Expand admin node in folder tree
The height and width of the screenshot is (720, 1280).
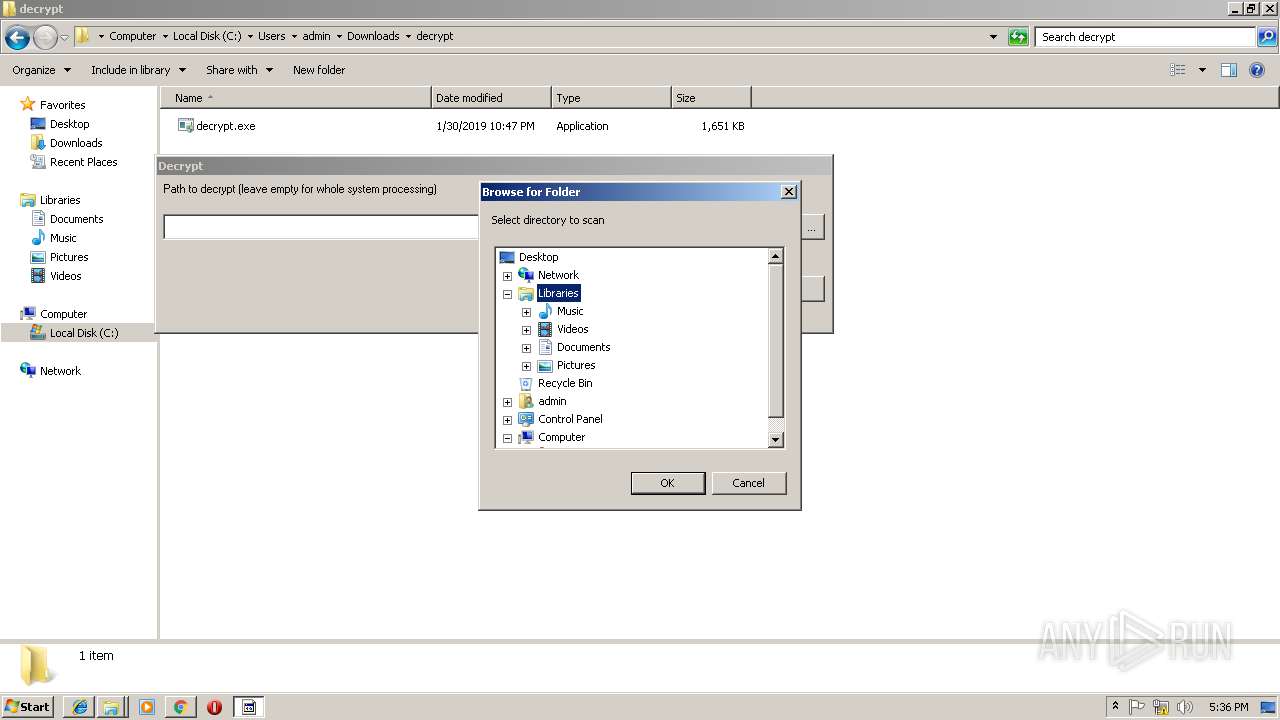coord(507,402)
